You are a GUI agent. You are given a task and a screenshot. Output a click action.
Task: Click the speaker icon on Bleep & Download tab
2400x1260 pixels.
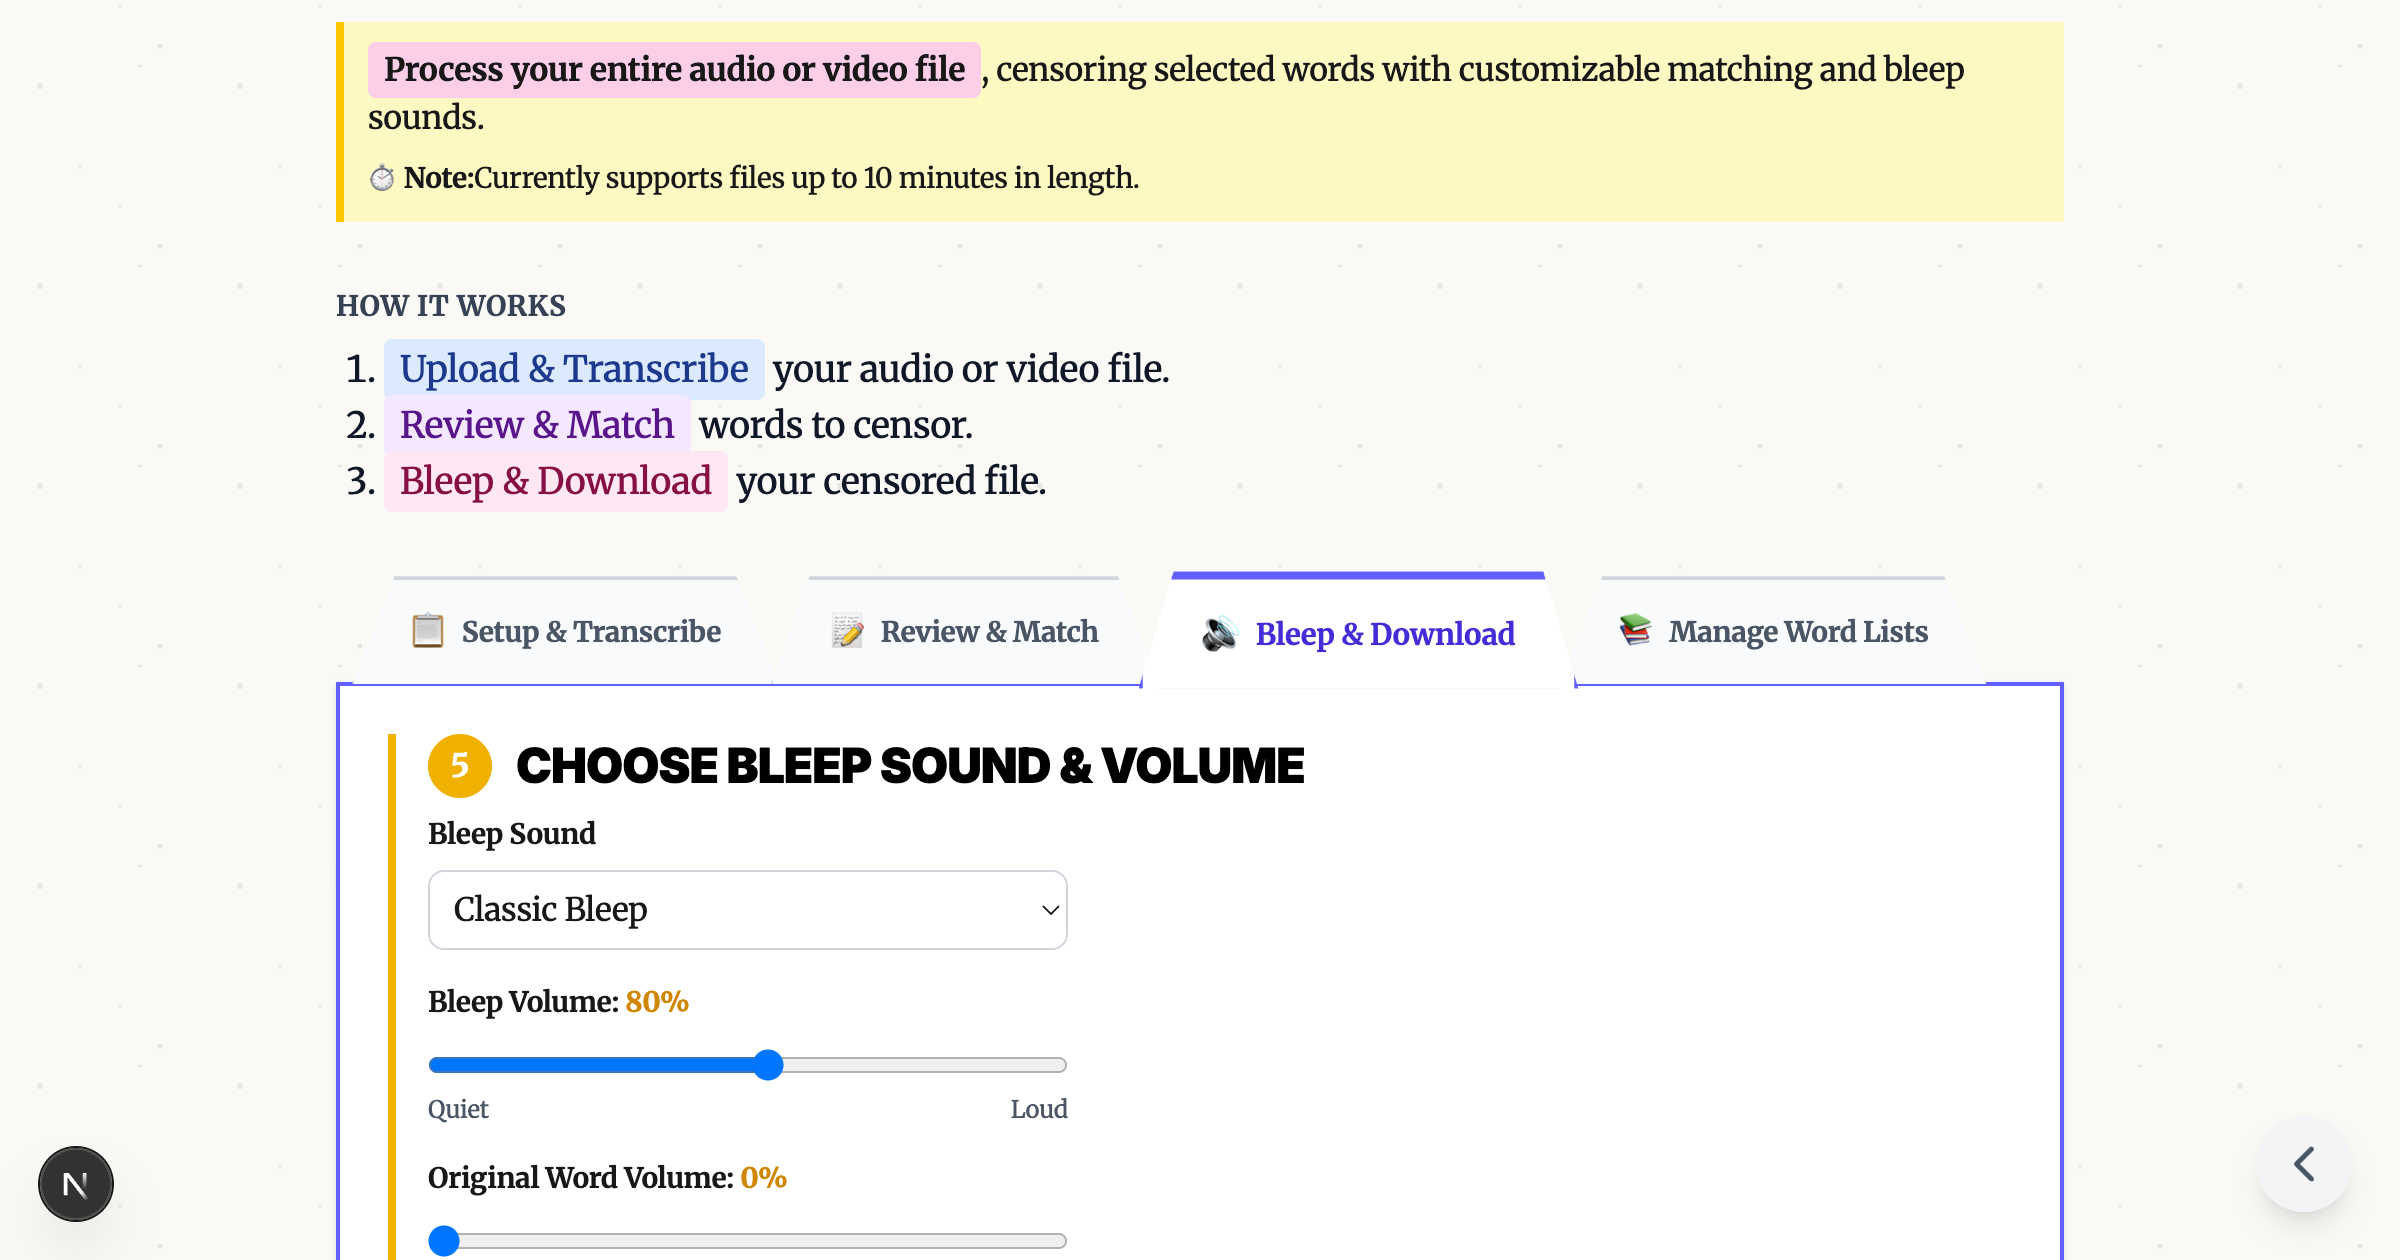[1219, 633]
